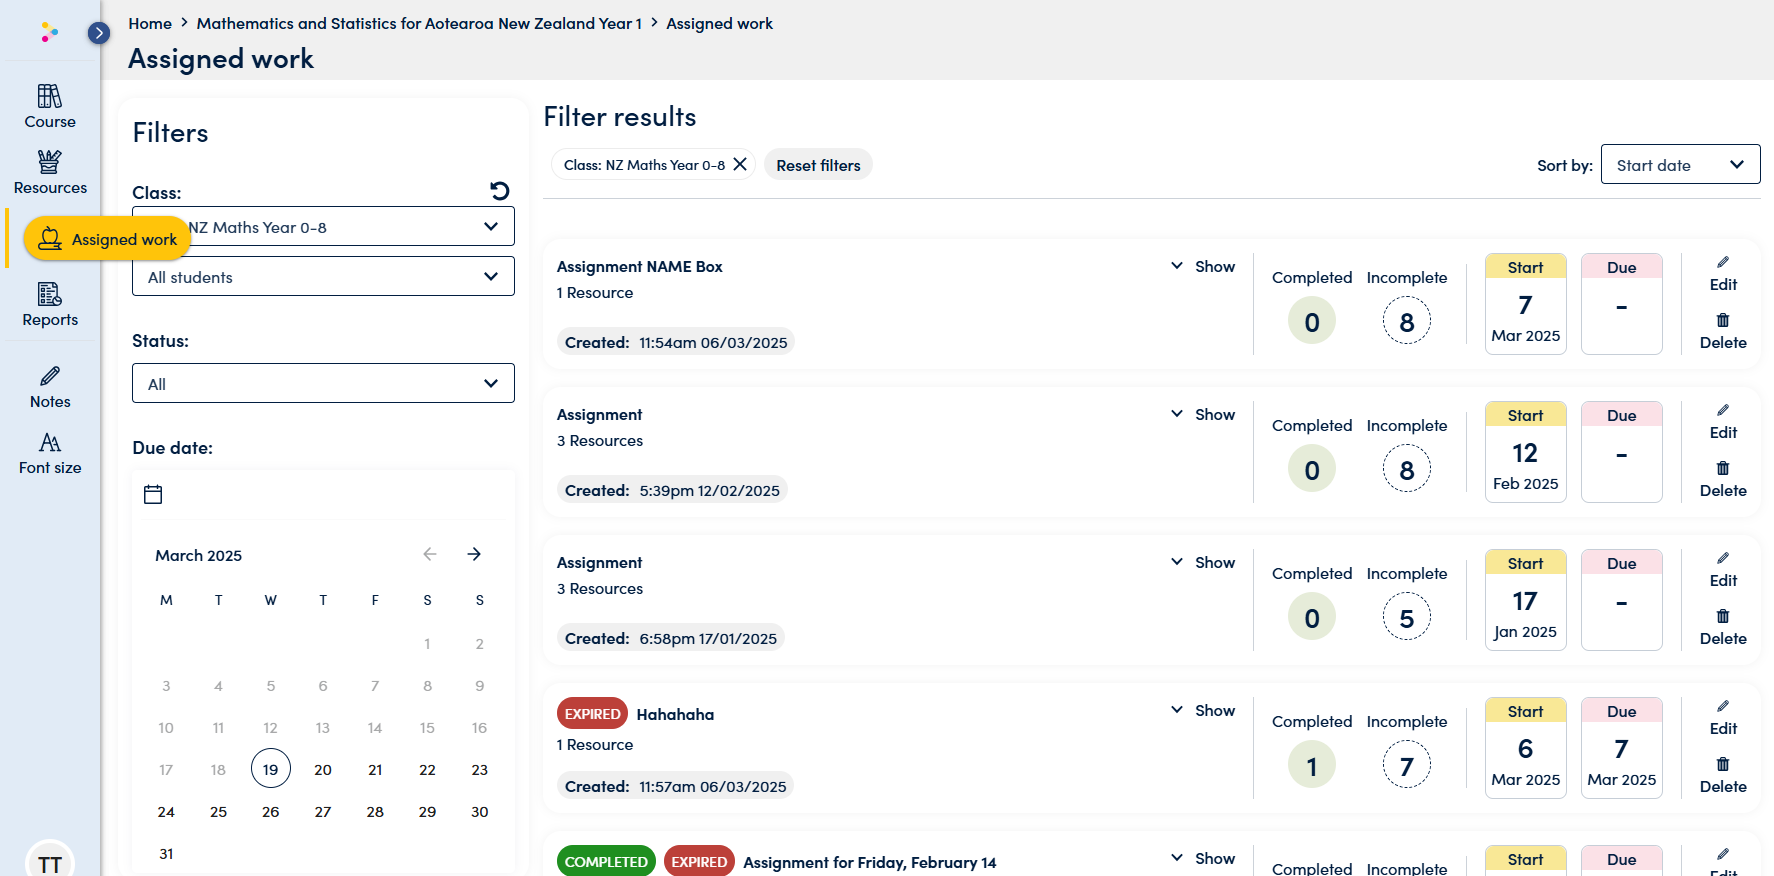Expand sidebar with the blue arrow button
This screenshot has height=876, width=1774.
98,33
